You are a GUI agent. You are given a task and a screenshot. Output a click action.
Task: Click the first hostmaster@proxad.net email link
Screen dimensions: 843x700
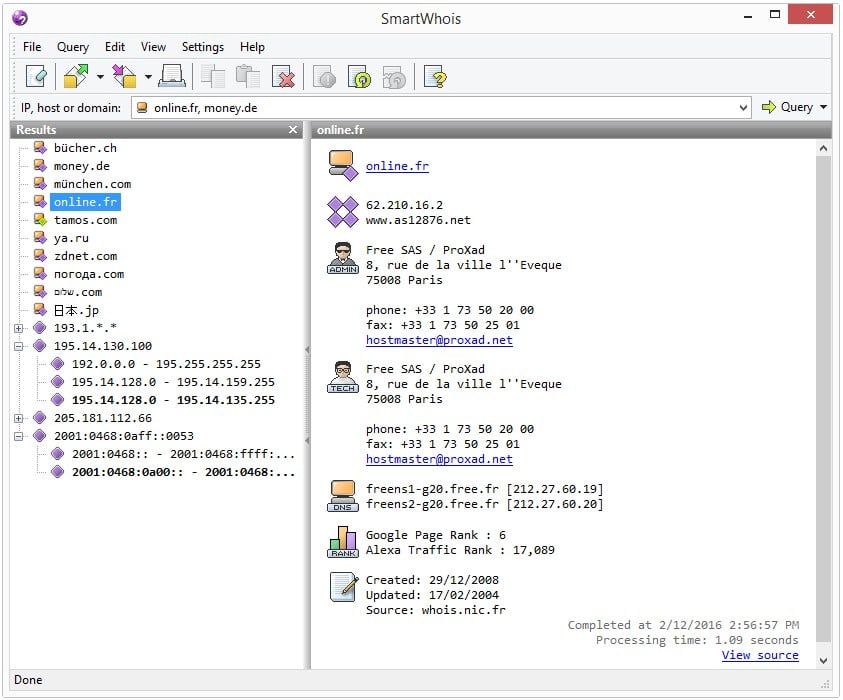(439, 340)
